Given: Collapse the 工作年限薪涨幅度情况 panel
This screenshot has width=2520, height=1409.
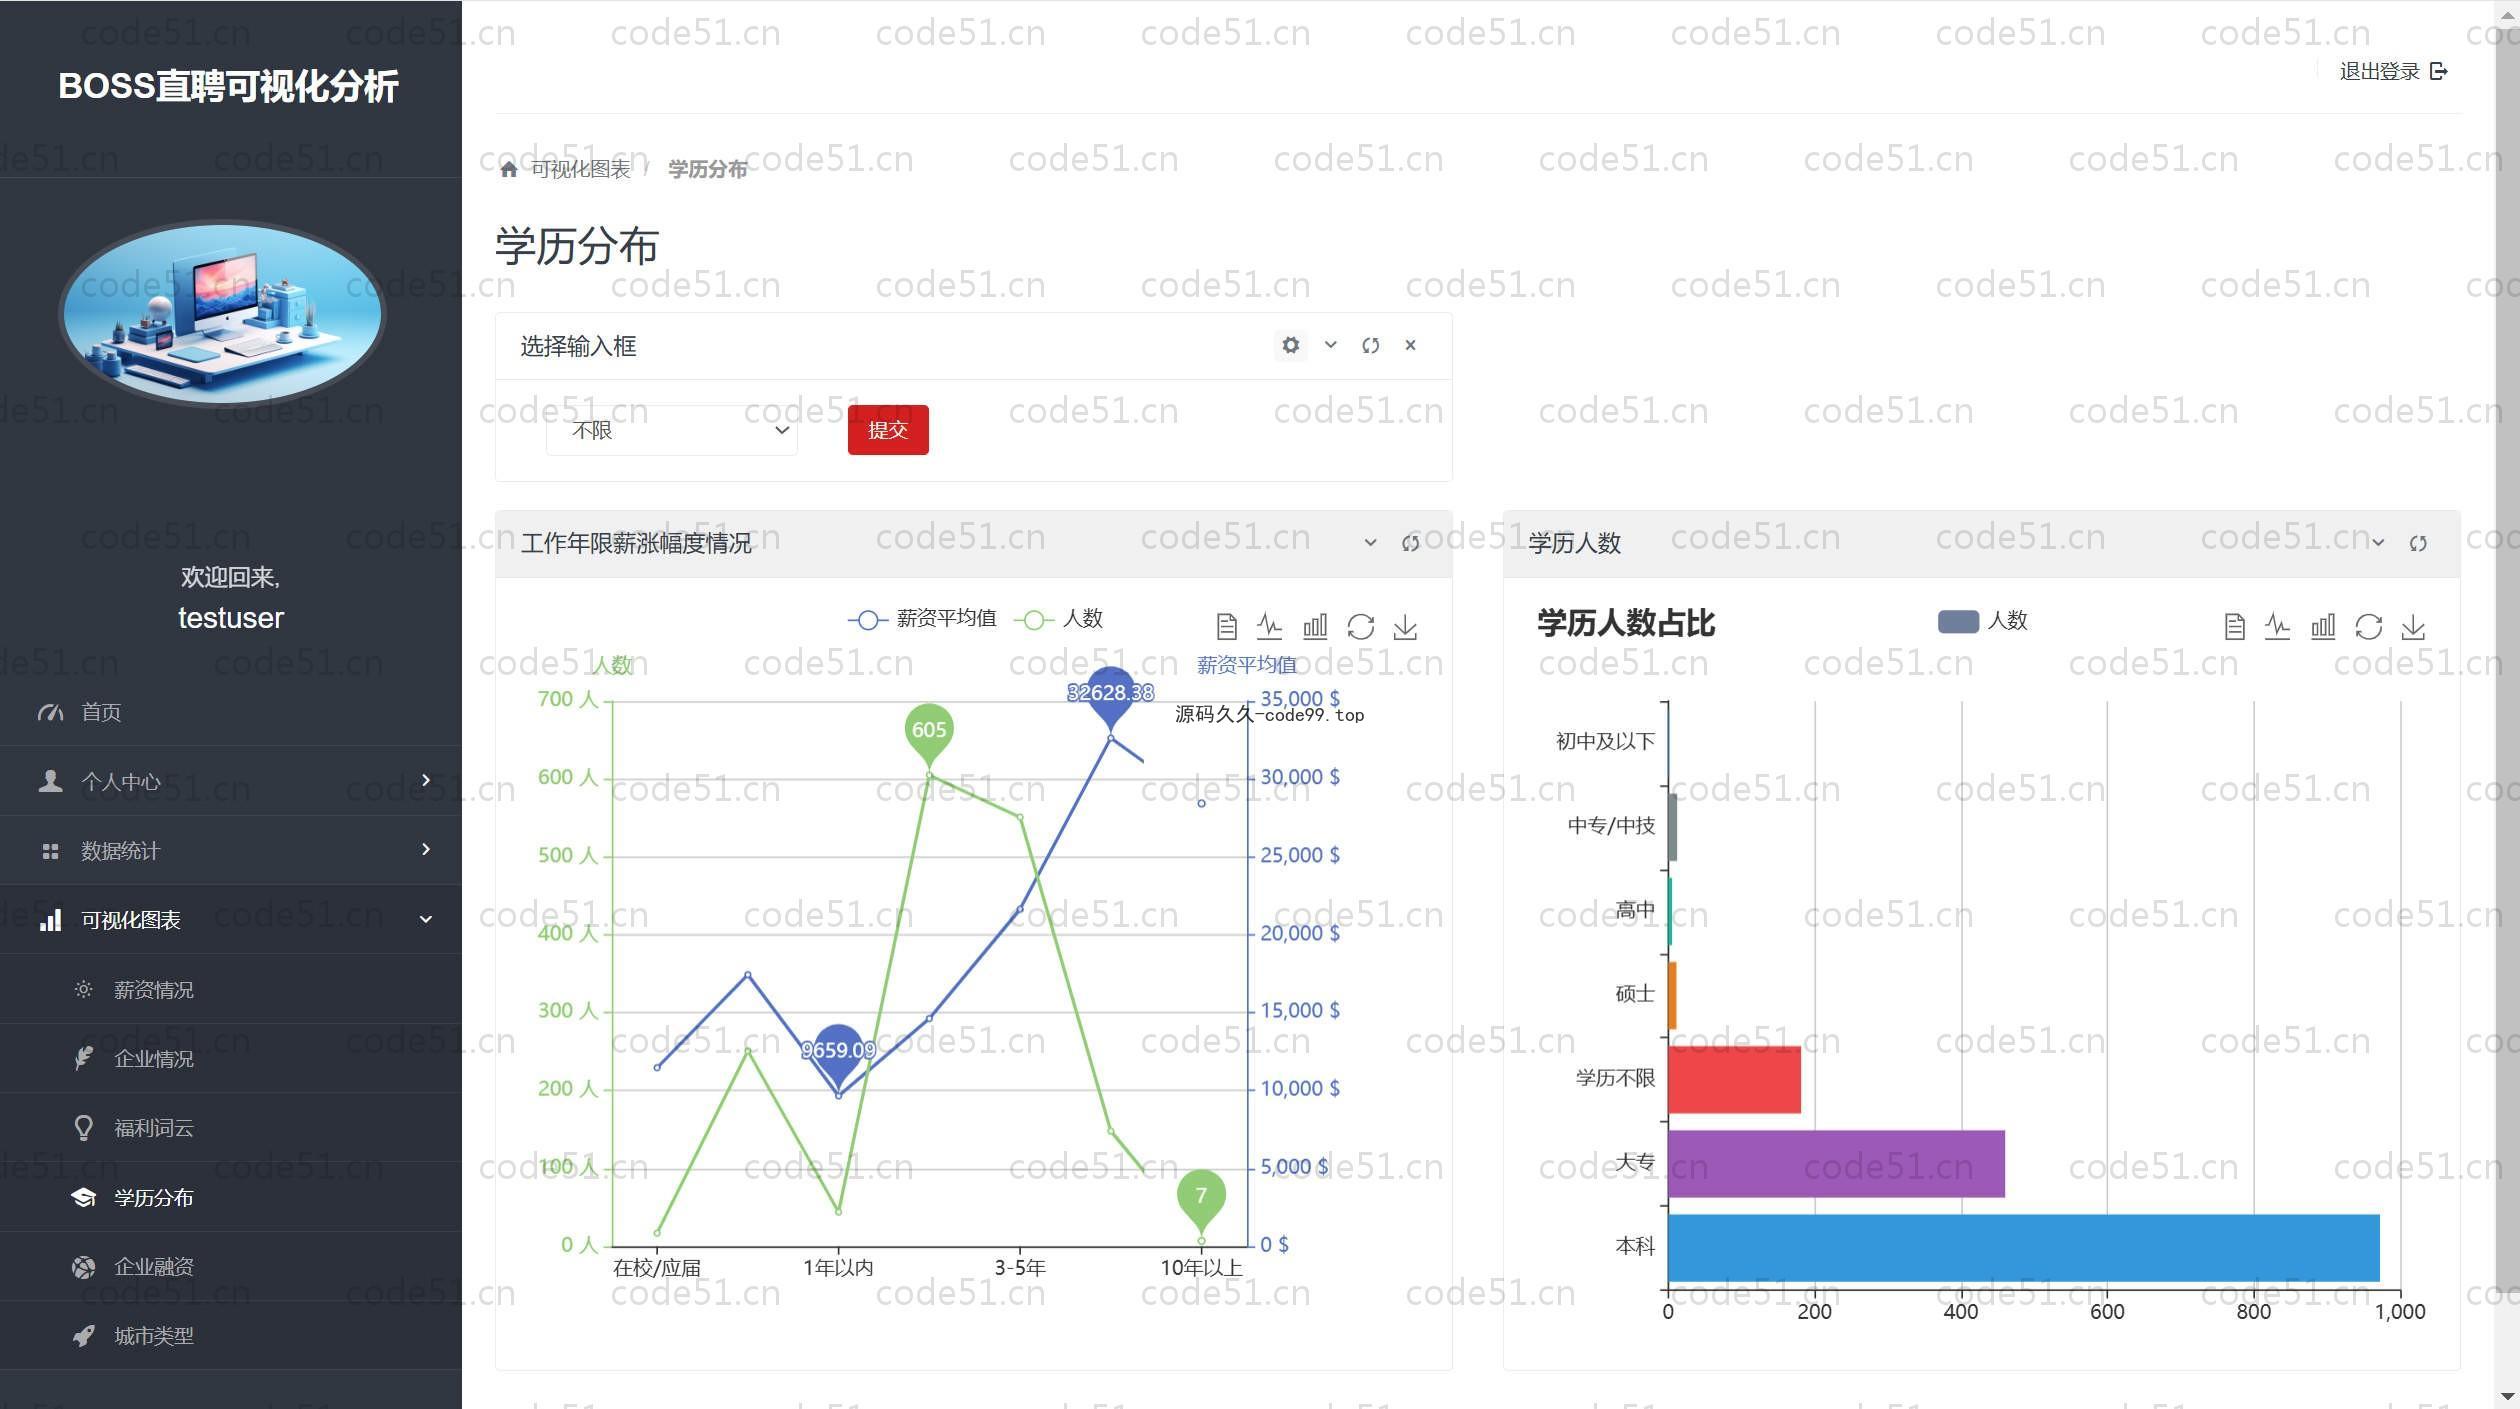Looking at the screenshot, I should point(1370,543).
